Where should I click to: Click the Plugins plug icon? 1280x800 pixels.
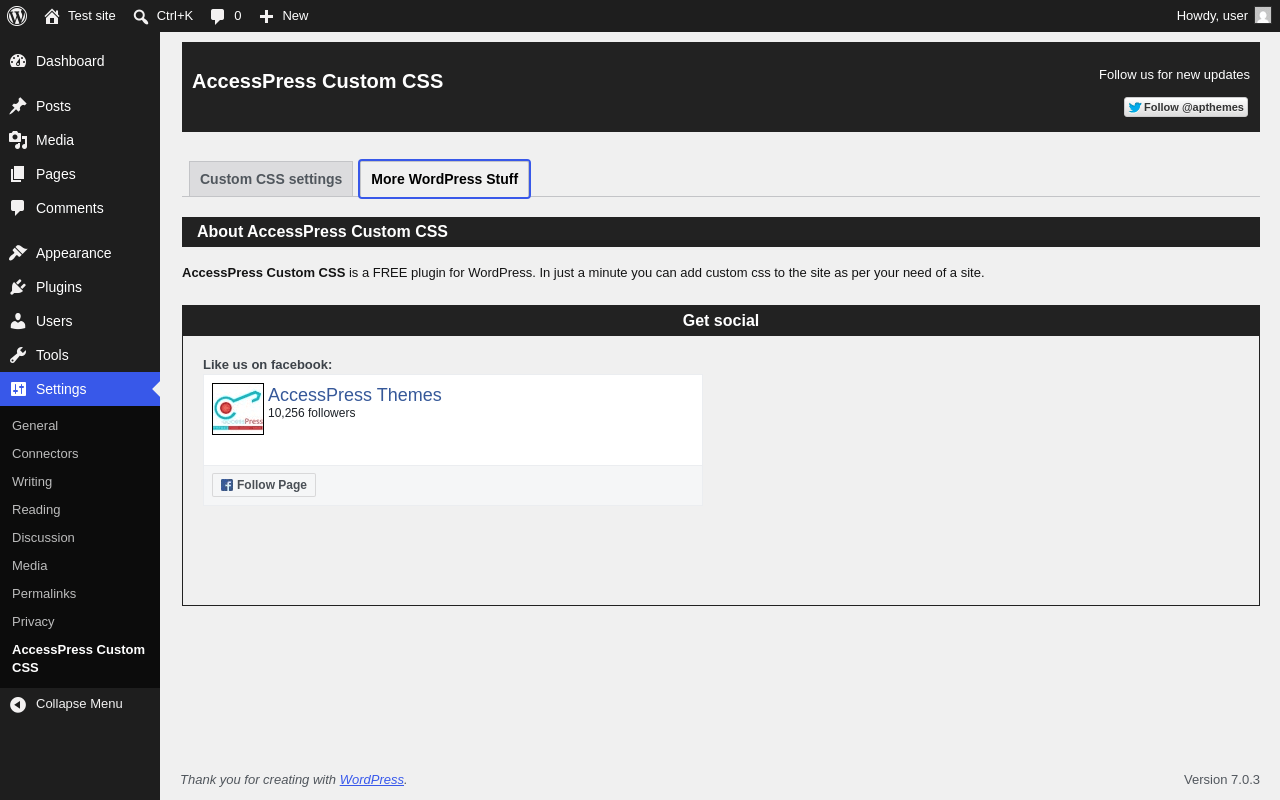(18, 287)
